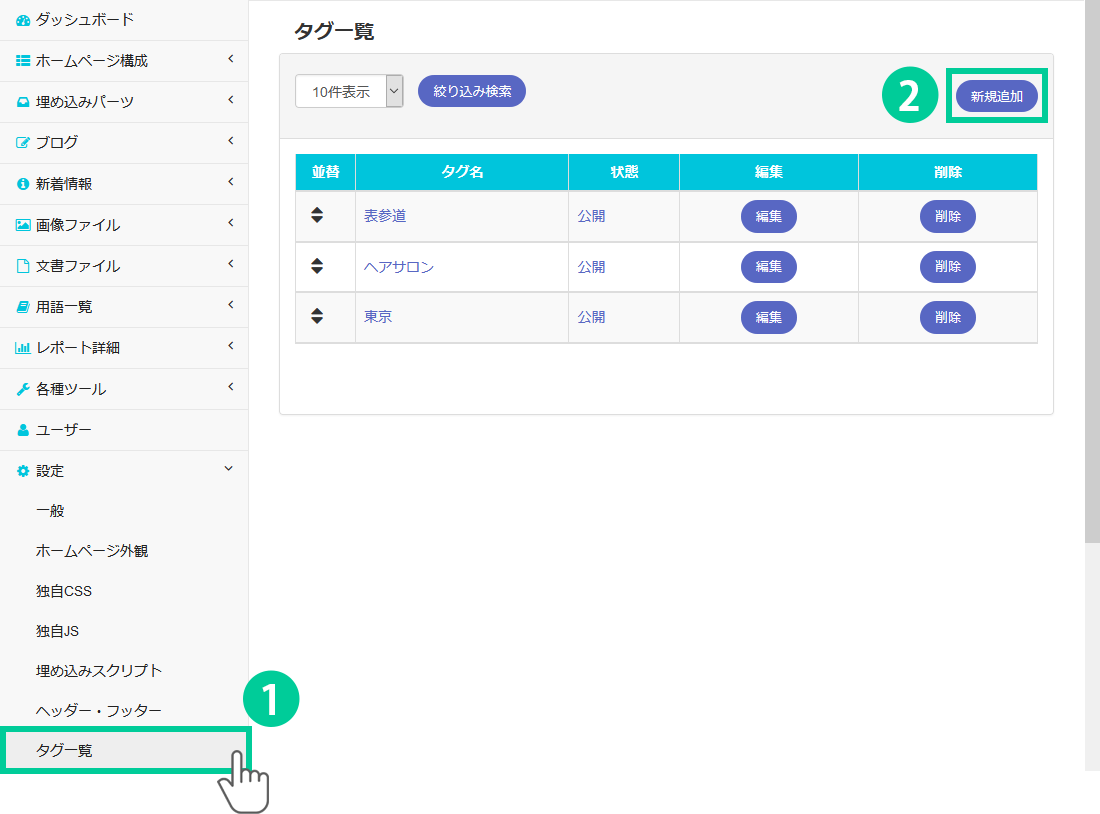Image resolution: width=1100 pixels, height=814 pixels.
Task: Click the 各種ツール wrench icon
Action: pyautogui.click(x=23, y=389)
